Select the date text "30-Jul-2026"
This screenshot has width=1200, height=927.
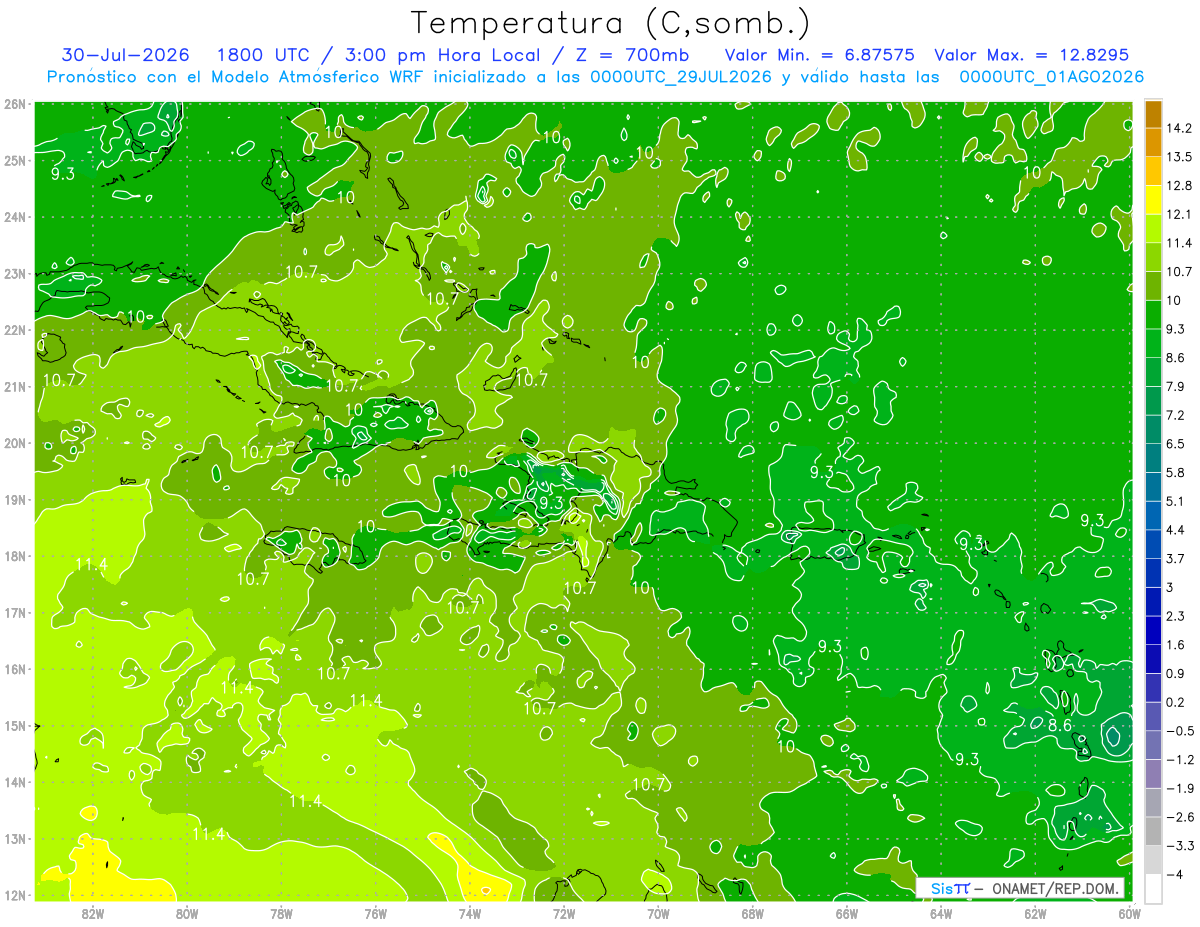coord(125,54)
